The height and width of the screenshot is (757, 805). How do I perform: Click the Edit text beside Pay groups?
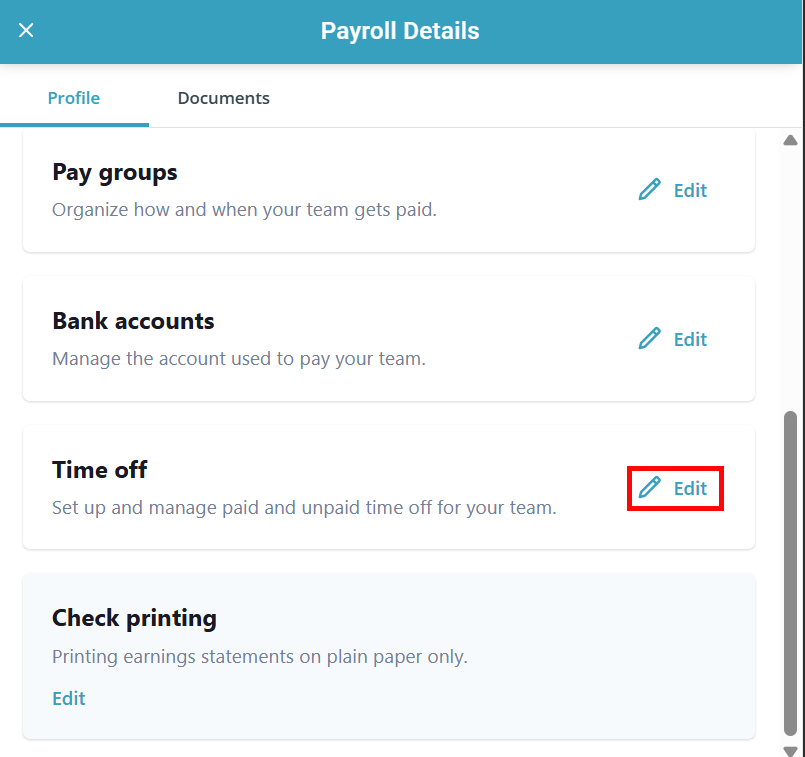(690, 190)
